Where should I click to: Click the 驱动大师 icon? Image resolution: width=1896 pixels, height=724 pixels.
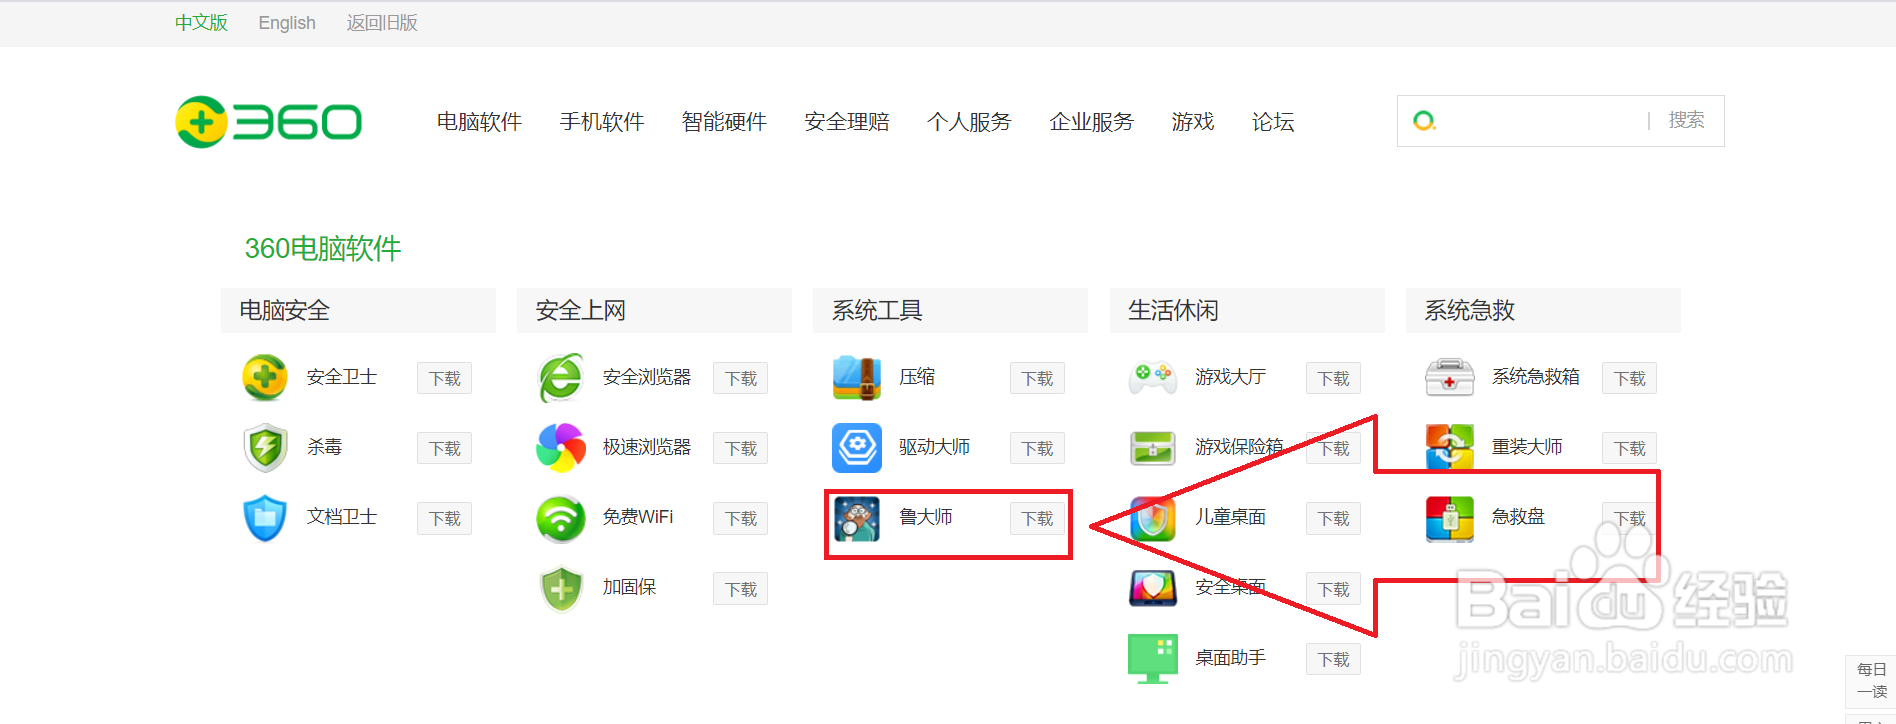click(857, 447)
